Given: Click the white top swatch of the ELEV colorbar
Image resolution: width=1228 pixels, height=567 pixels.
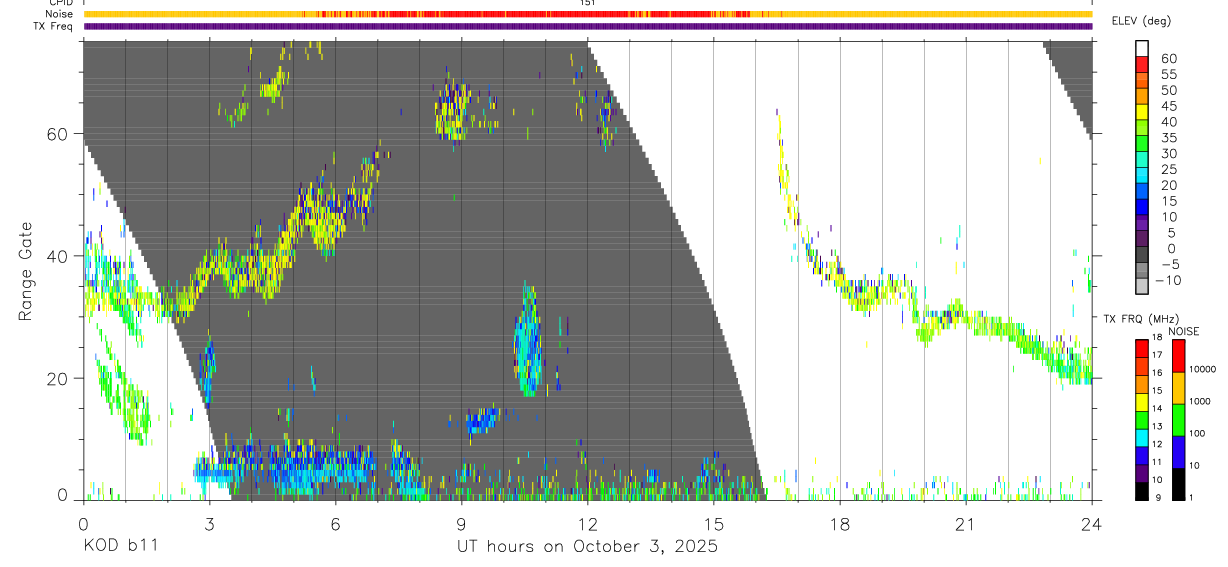Looking at the screenshot, I should point(1142,50).
